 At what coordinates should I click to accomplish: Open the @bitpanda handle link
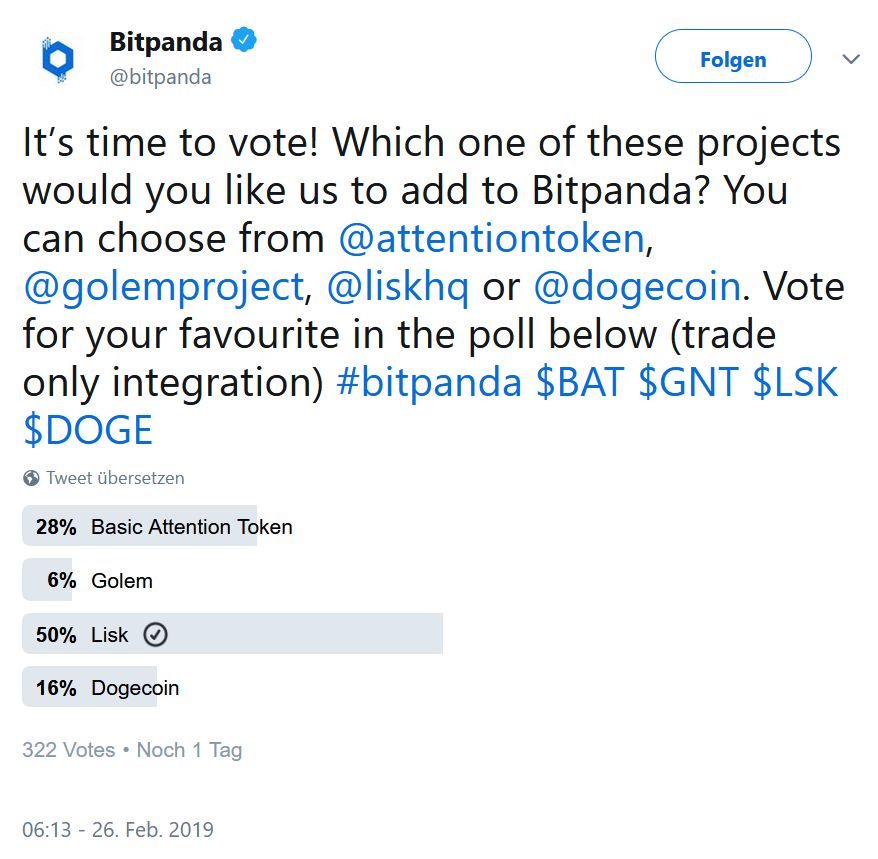161,77
